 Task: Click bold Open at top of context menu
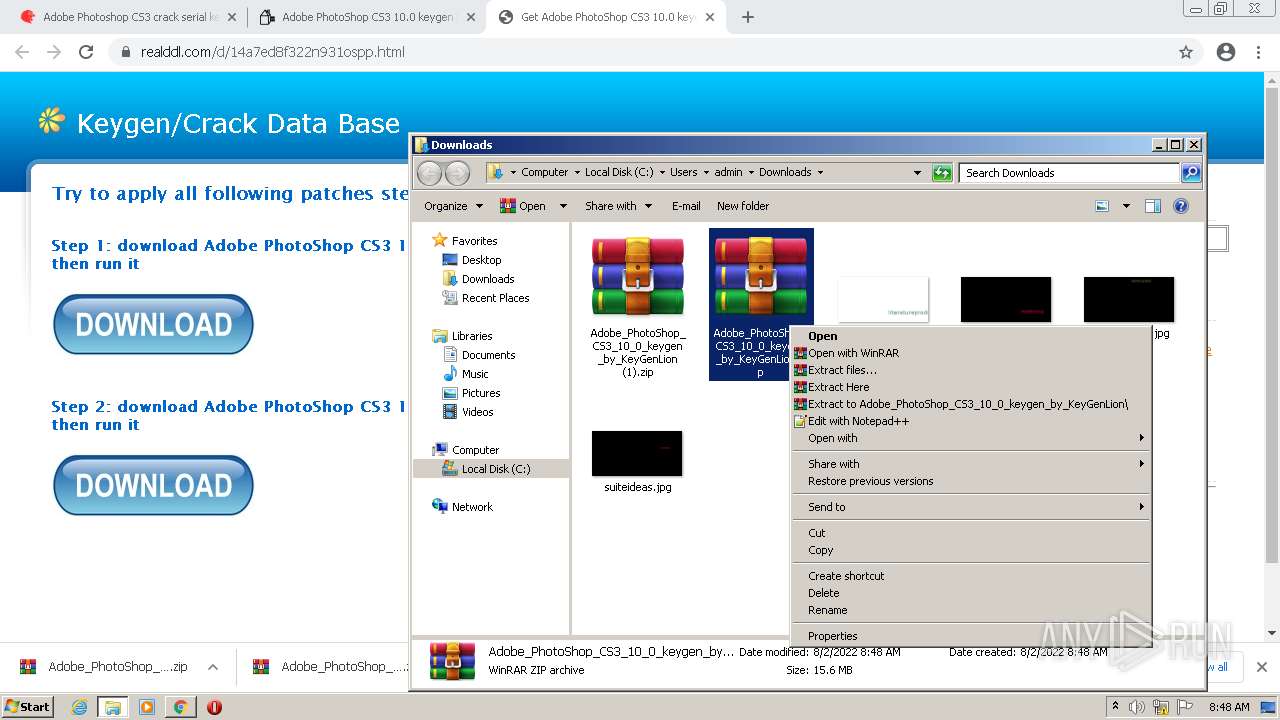(x=823, y=336)
